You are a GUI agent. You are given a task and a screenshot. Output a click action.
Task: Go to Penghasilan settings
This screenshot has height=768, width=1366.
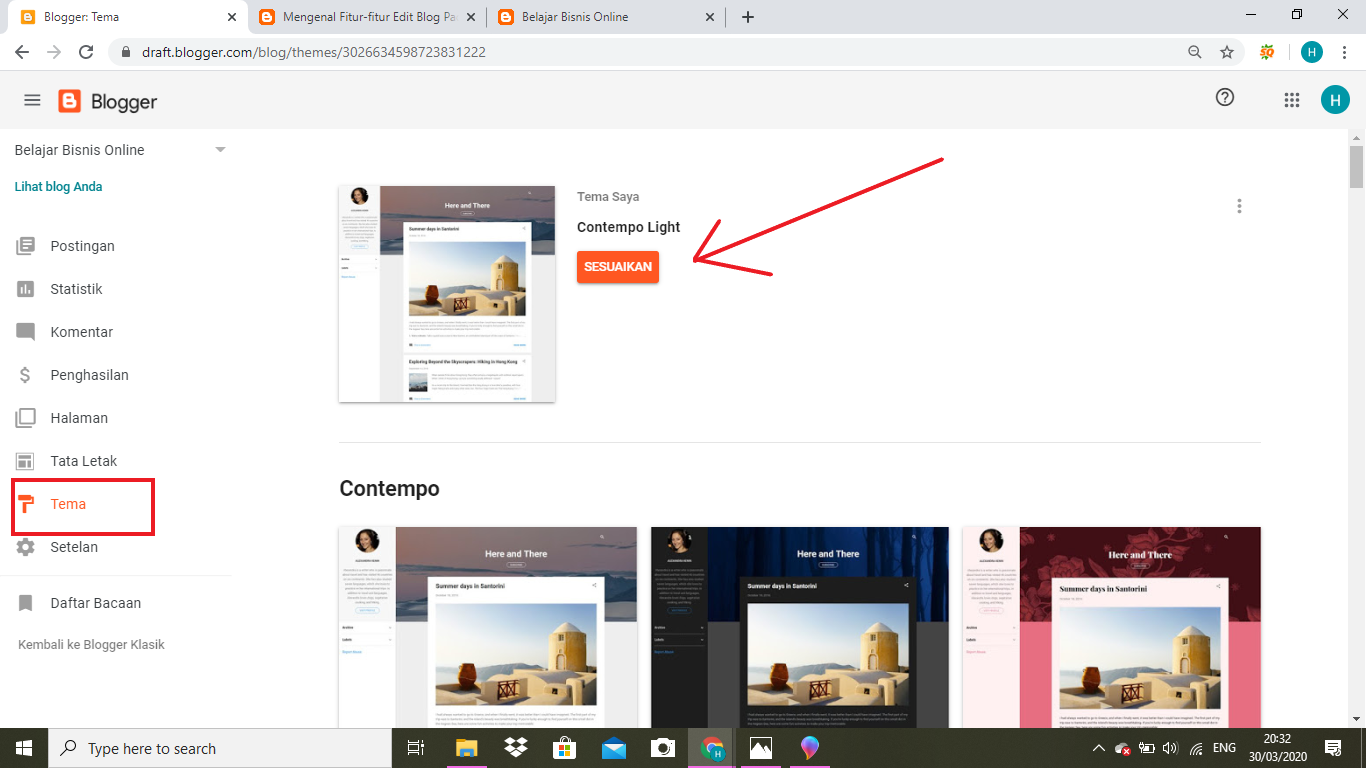(x=90, y=374)
